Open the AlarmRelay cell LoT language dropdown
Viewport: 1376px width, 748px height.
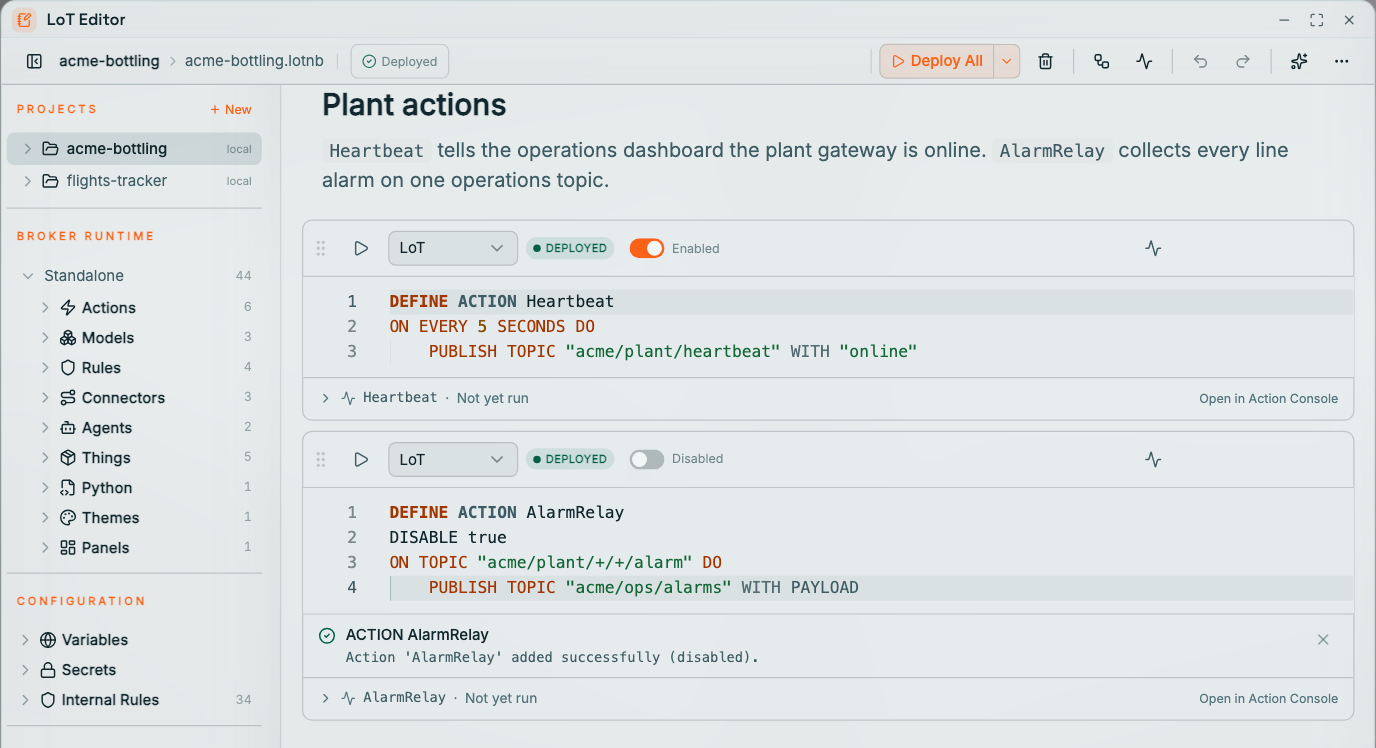[453, 459]
